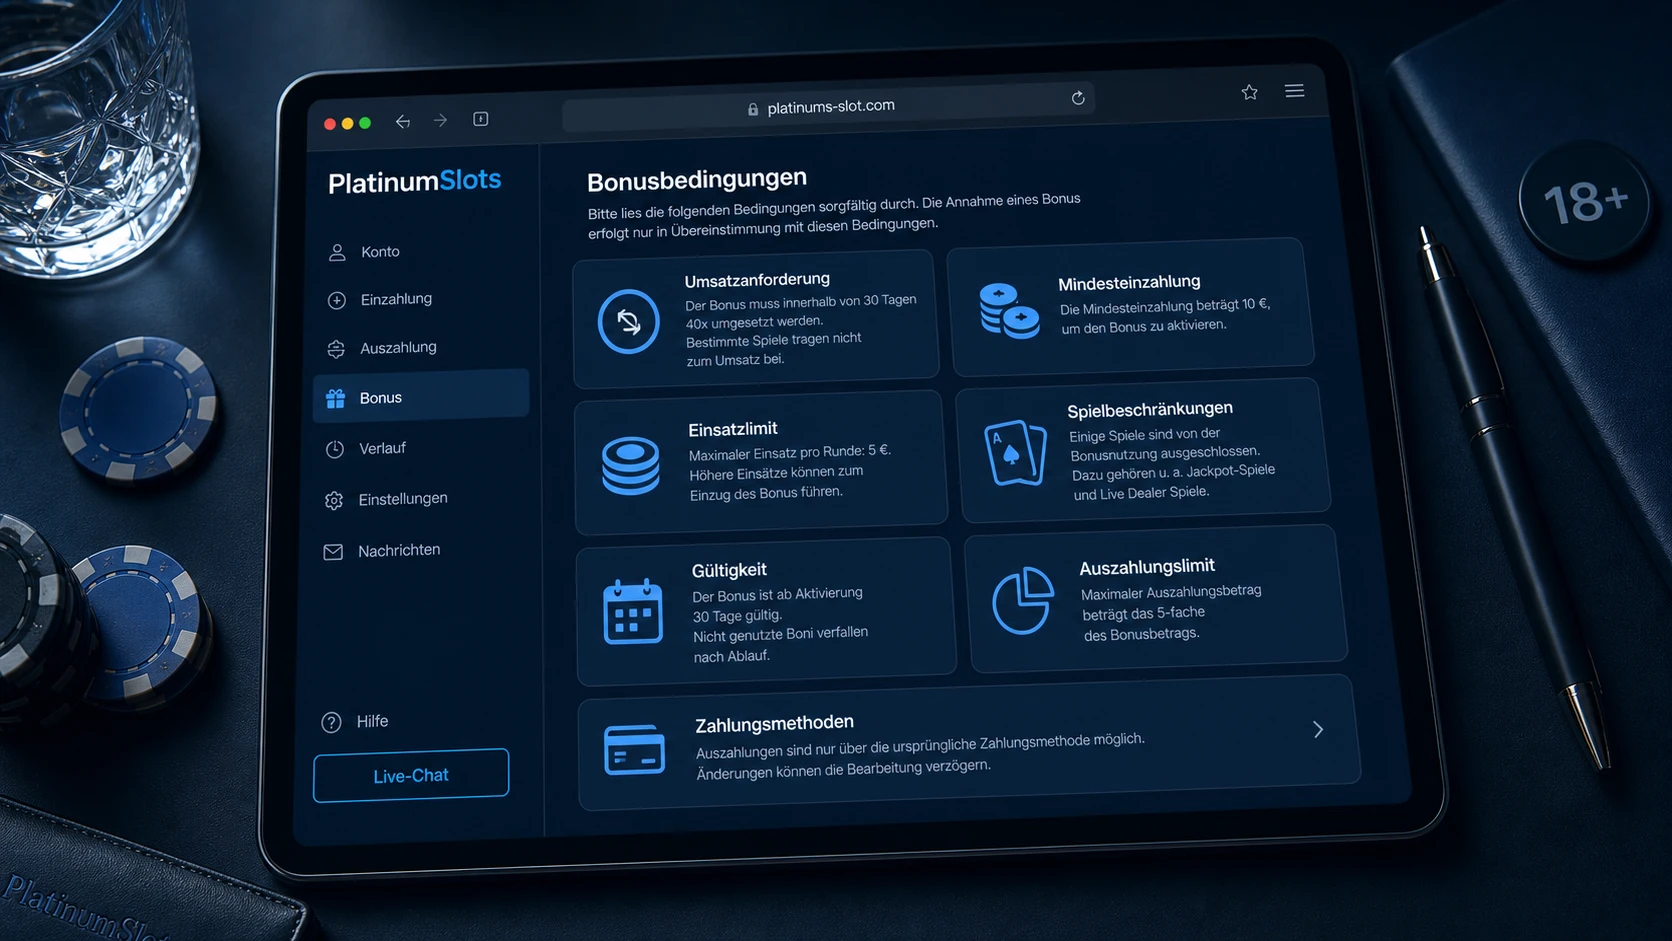
Task: Click text "30 Tage gültig."
Action: pyautogui.click(x=737, y=616)
